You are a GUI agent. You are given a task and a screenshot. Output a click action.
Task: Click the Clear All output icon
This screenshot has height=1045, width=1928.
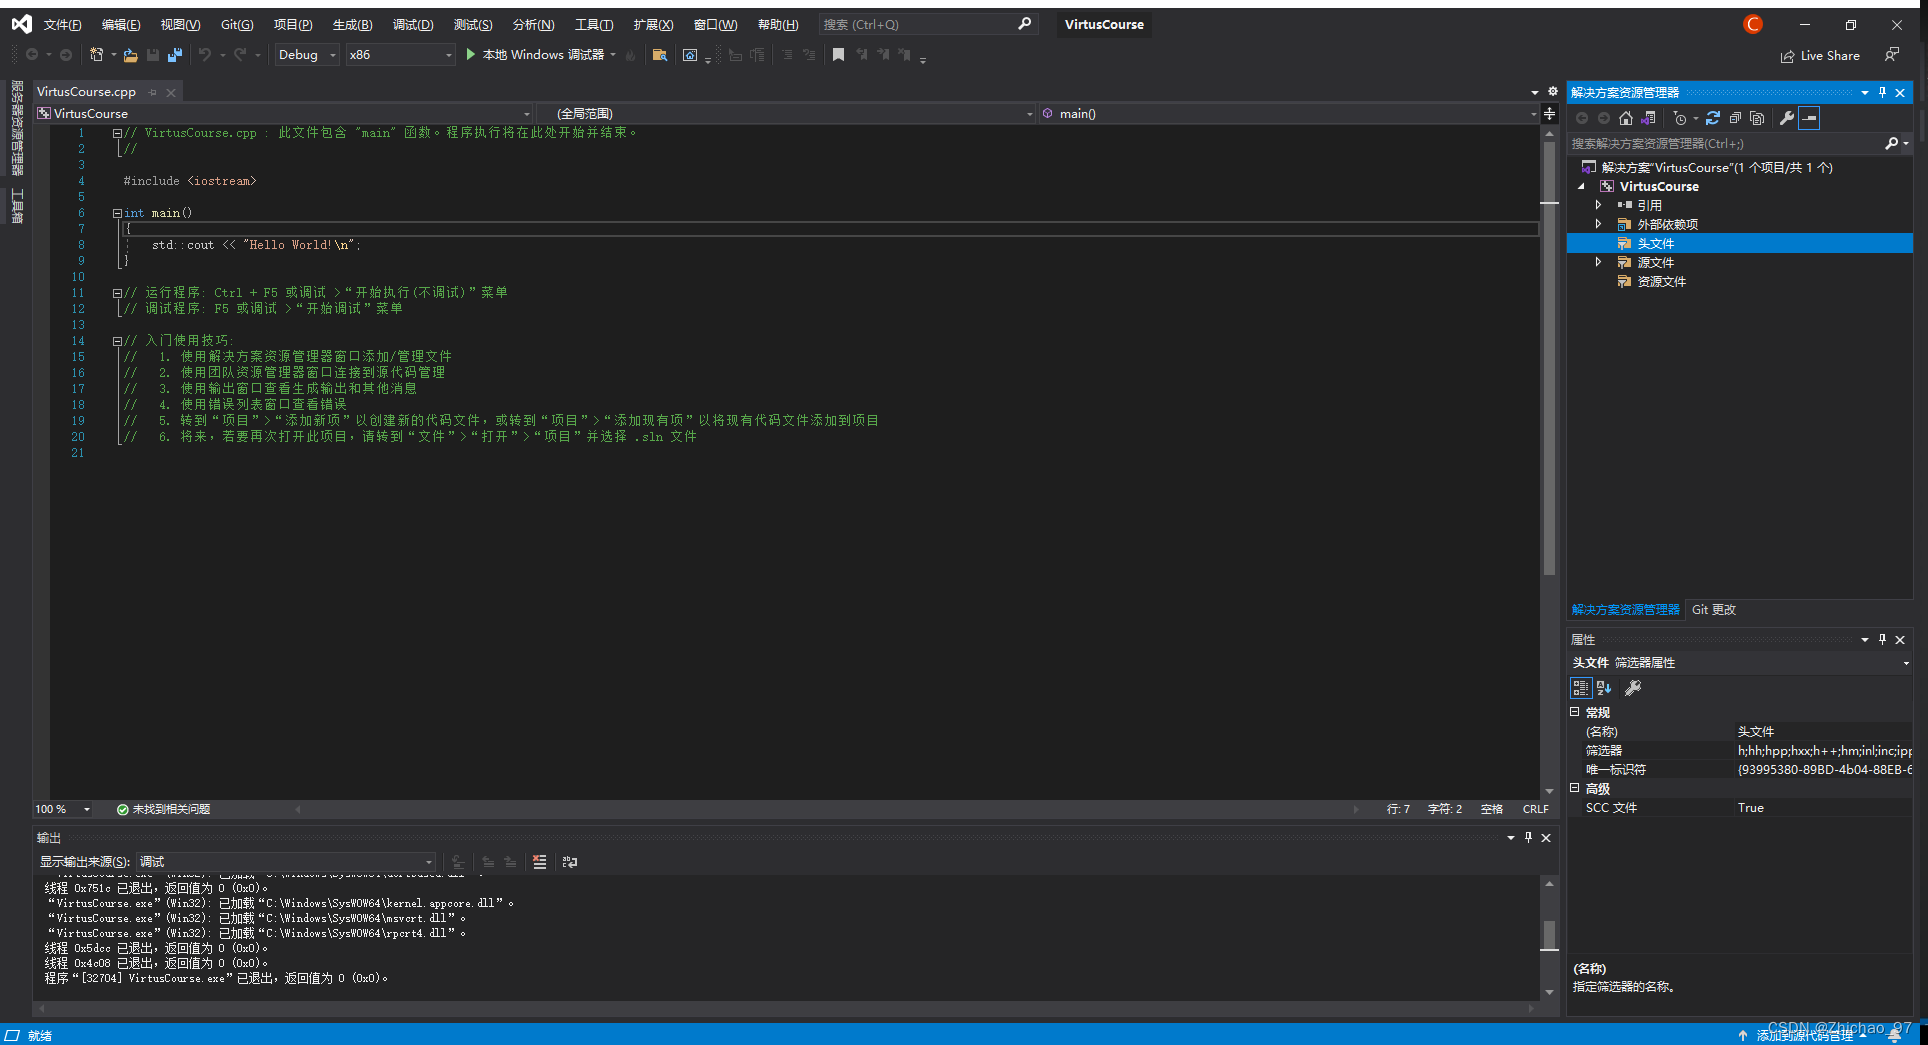tap(540, 862)
